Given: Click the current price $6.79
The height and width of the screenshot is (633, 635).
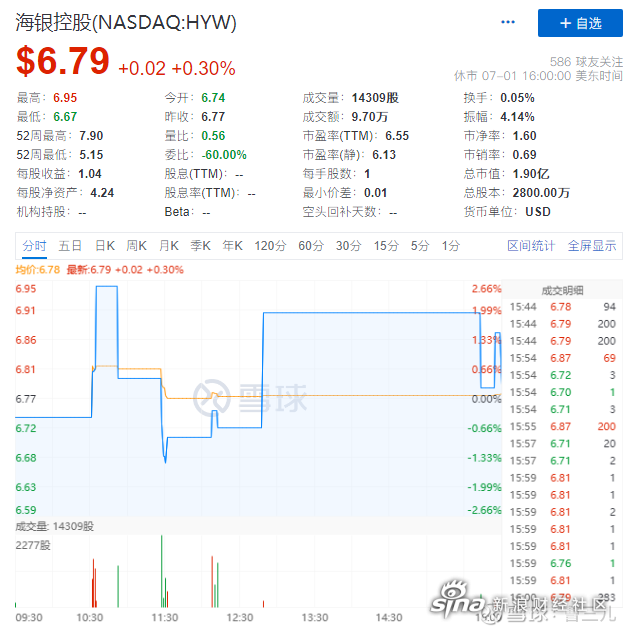Looking at the screenshot, I should coord(63,61).
